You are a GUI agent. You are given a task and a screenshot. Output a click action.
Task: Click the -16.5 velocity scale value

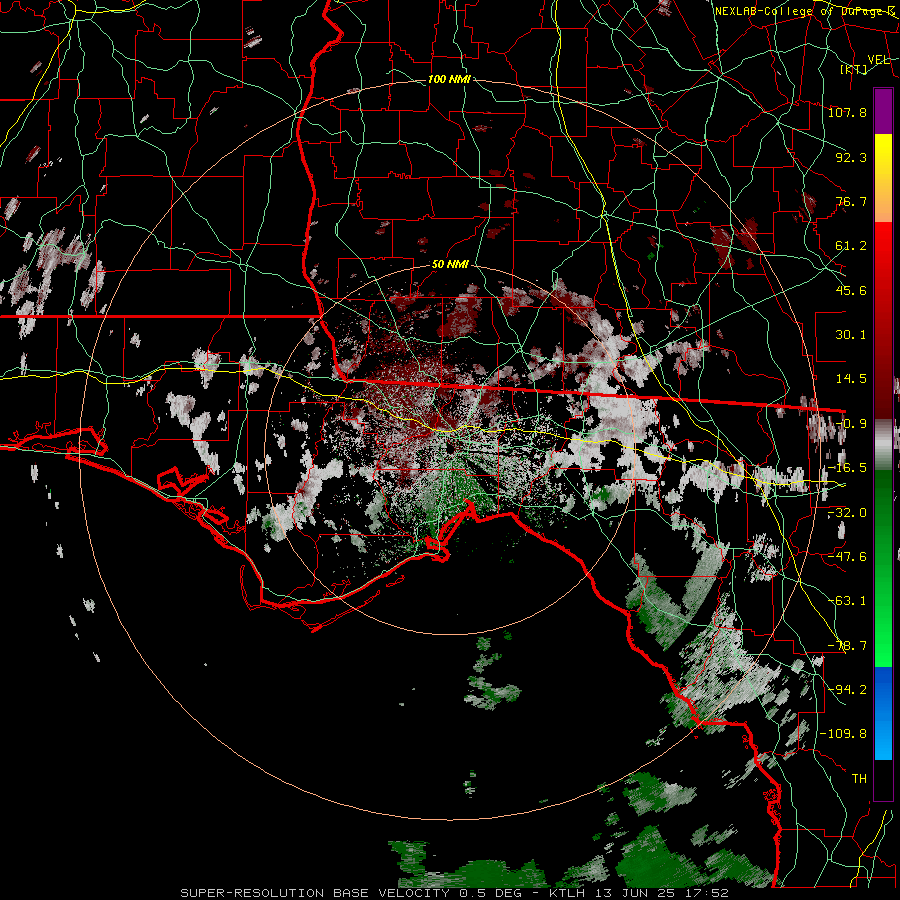tap(847, 468)
